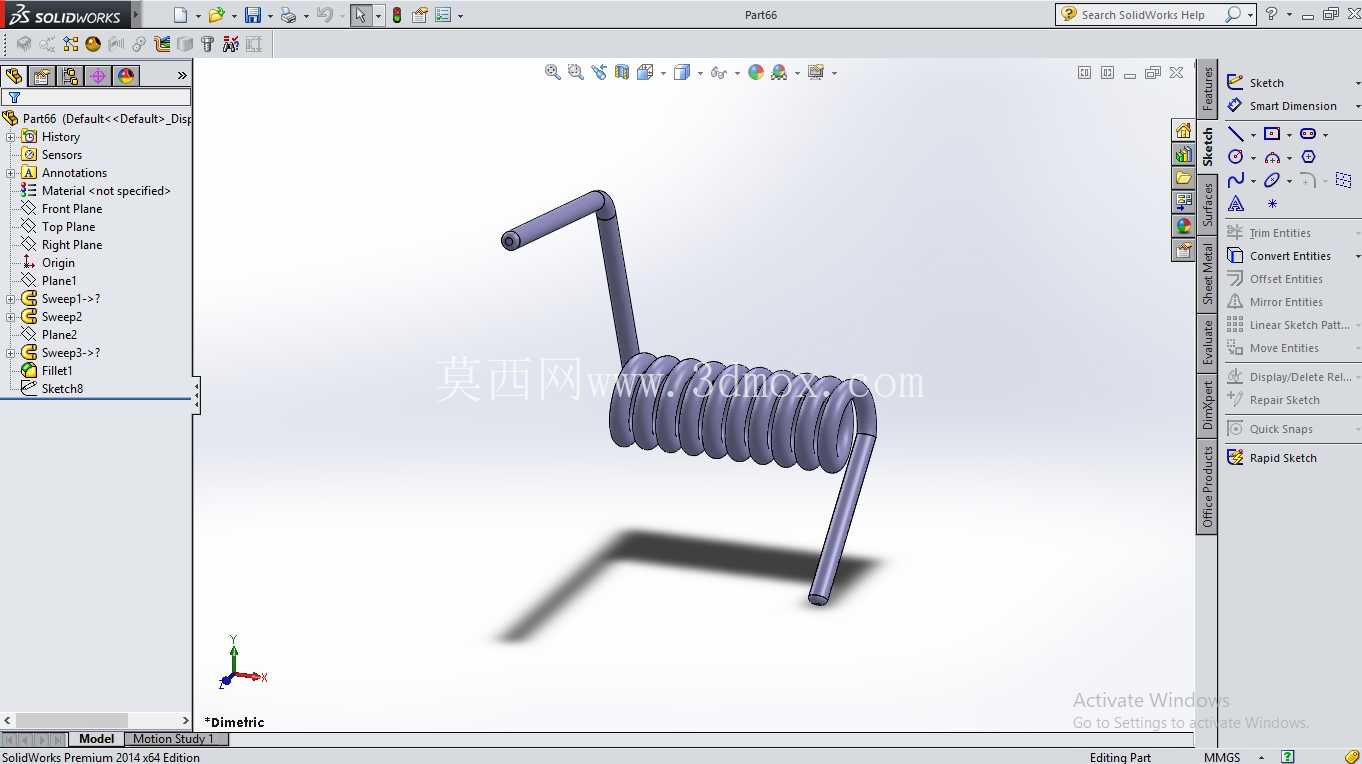This screenshot has width=1362, height=764.
Task: Select the Spline sketch tool
Action: (1236, 180)
